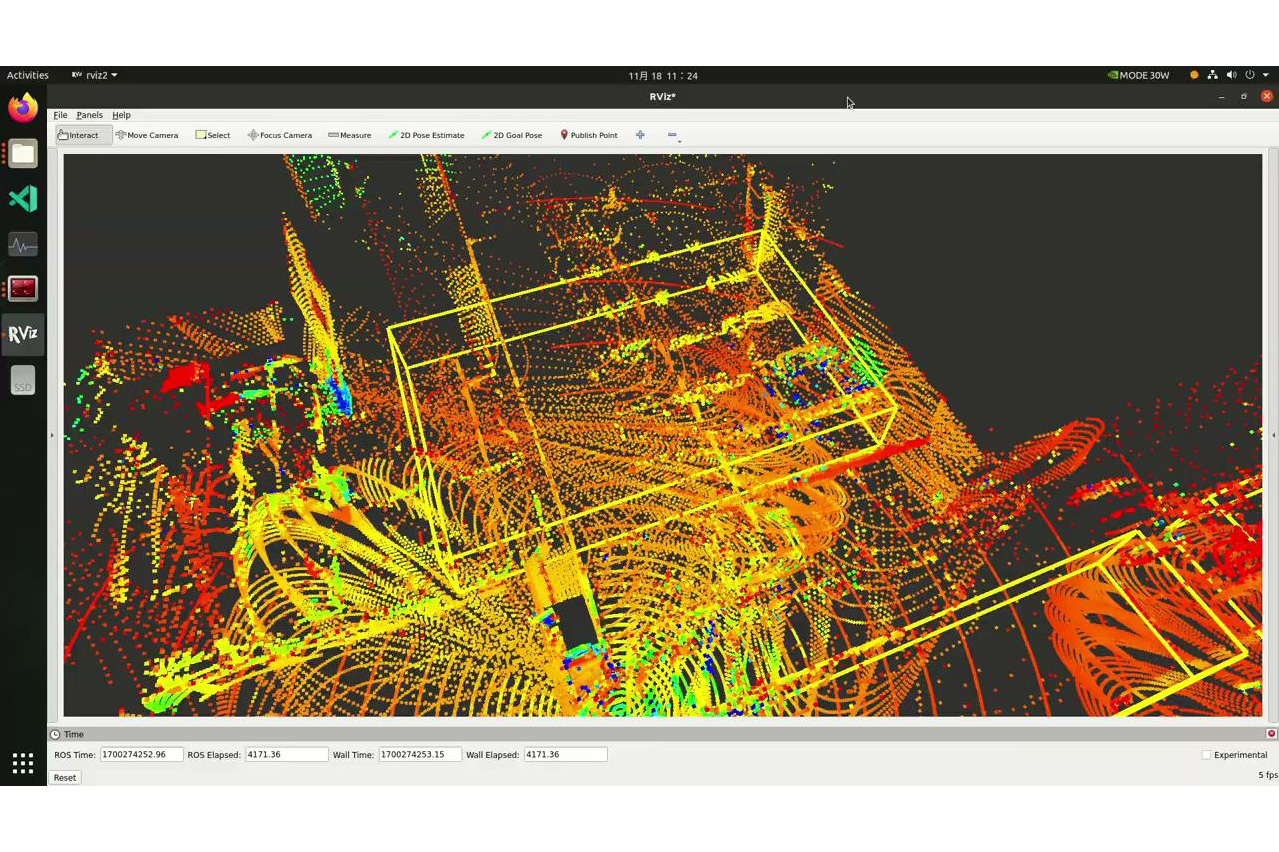This screenshot has height=852, width=1279.
Task: Expand the rviz2 application menu in top bar
Action: (x=95, y=75)
